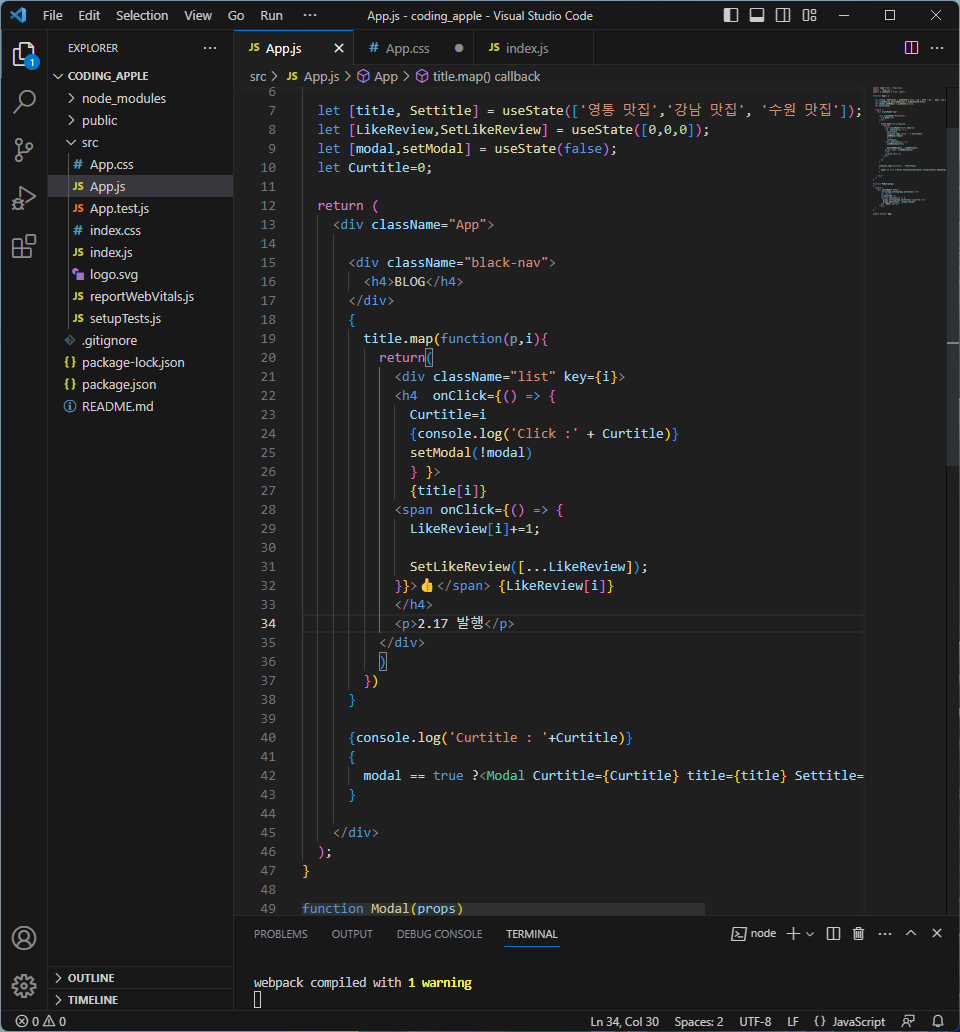Expand the public folder

[x=141, y=120]
